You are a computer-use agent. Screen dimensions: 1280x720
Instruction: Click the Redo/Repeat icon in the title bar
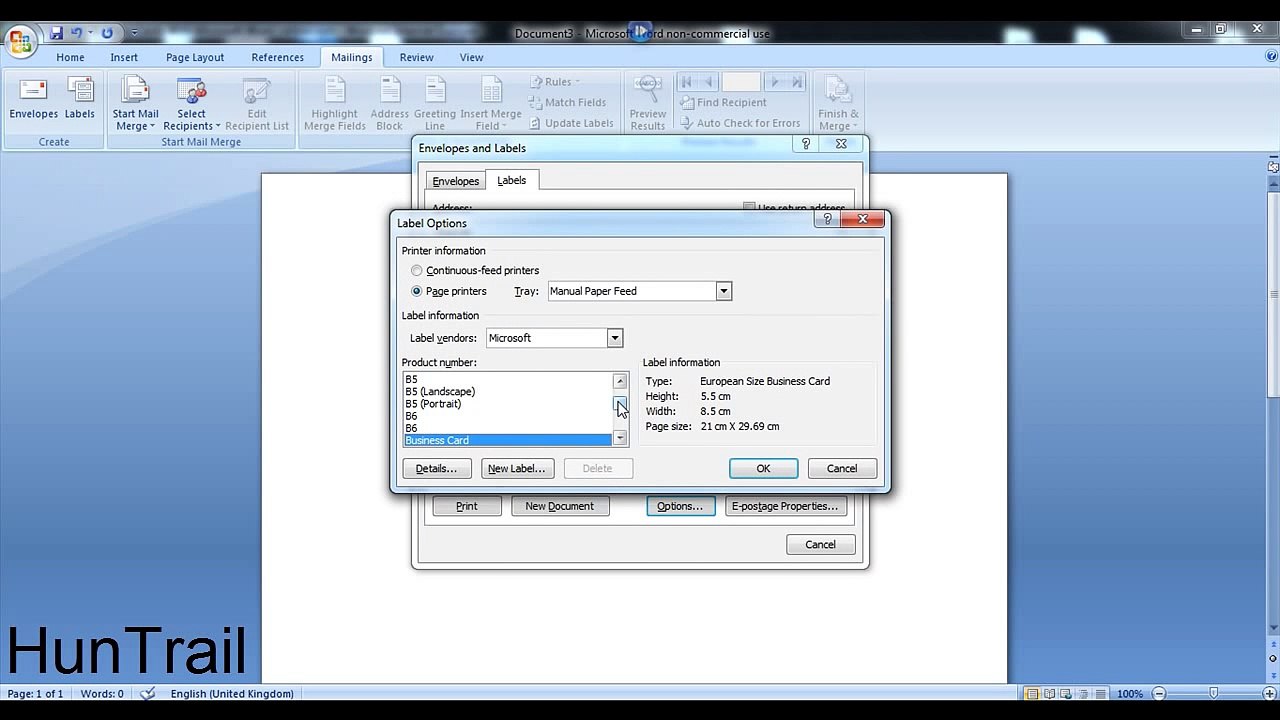pyautogui.click(x=107, y=33)
